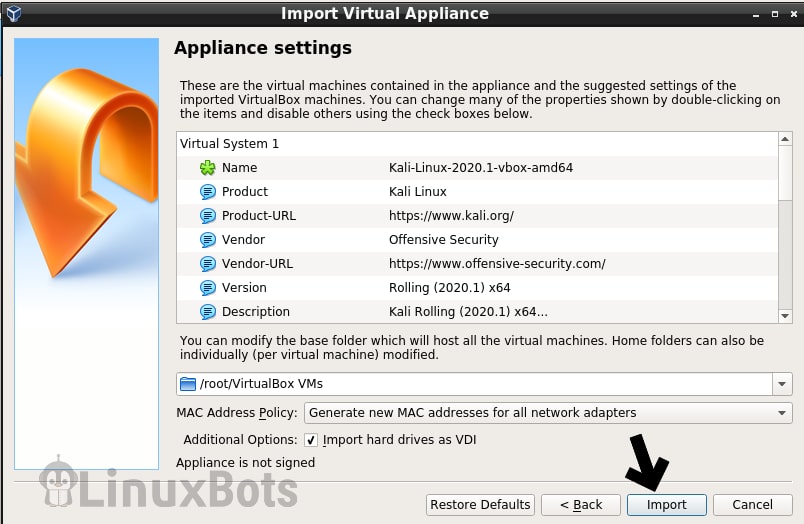Click Restore Defaults button
Screen dimensions: 804x524
tap(480, 505)
